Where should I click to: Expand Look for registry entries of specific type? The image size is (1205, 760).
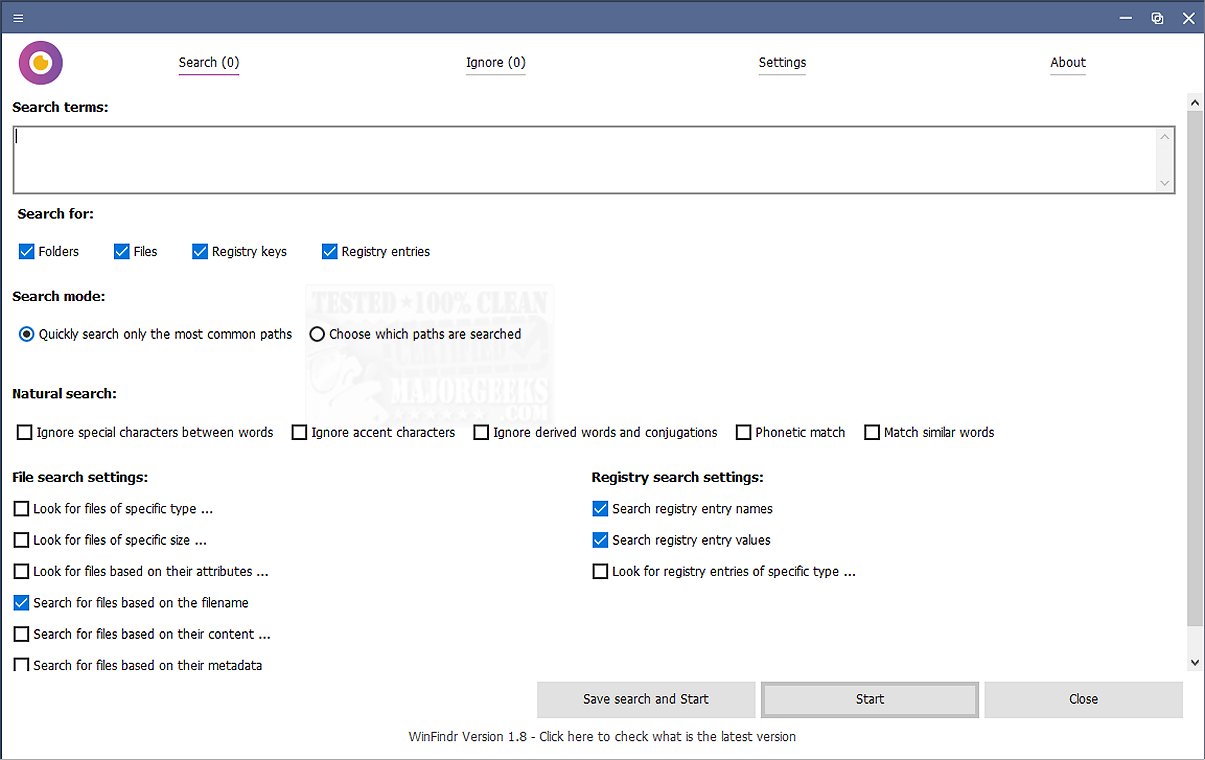600,572
